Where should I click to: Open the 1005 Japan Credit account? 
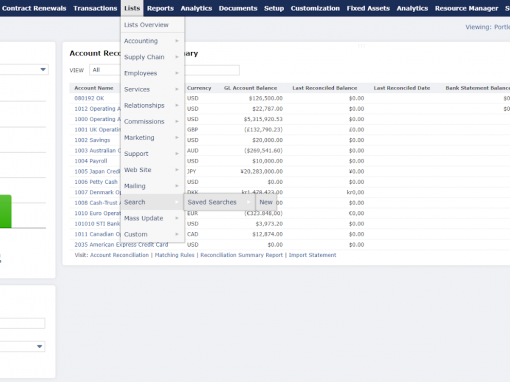97,171
